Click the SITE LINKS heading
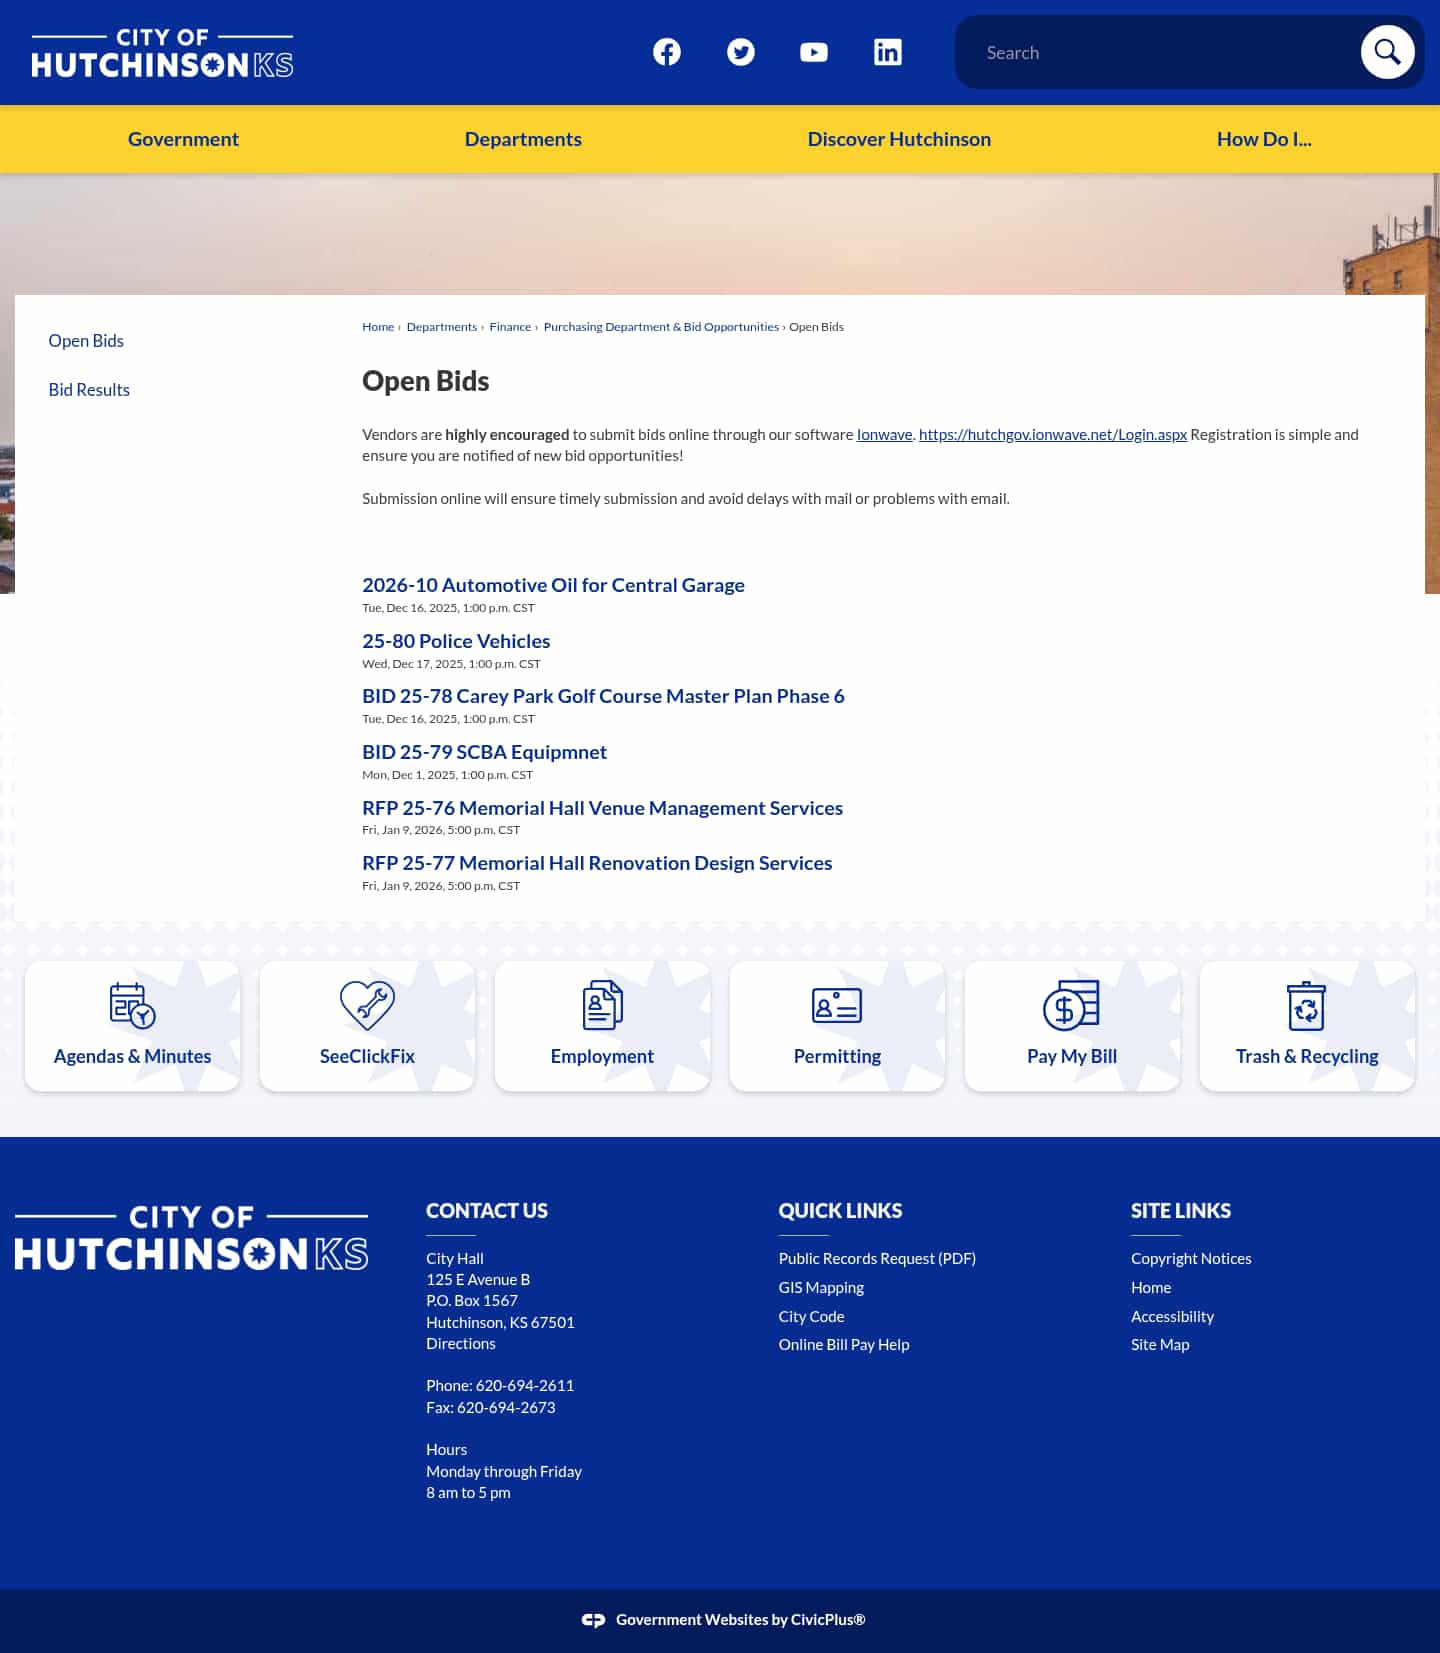This screenshot has height=1653, width=1440. click(x=1181, y=1211)
